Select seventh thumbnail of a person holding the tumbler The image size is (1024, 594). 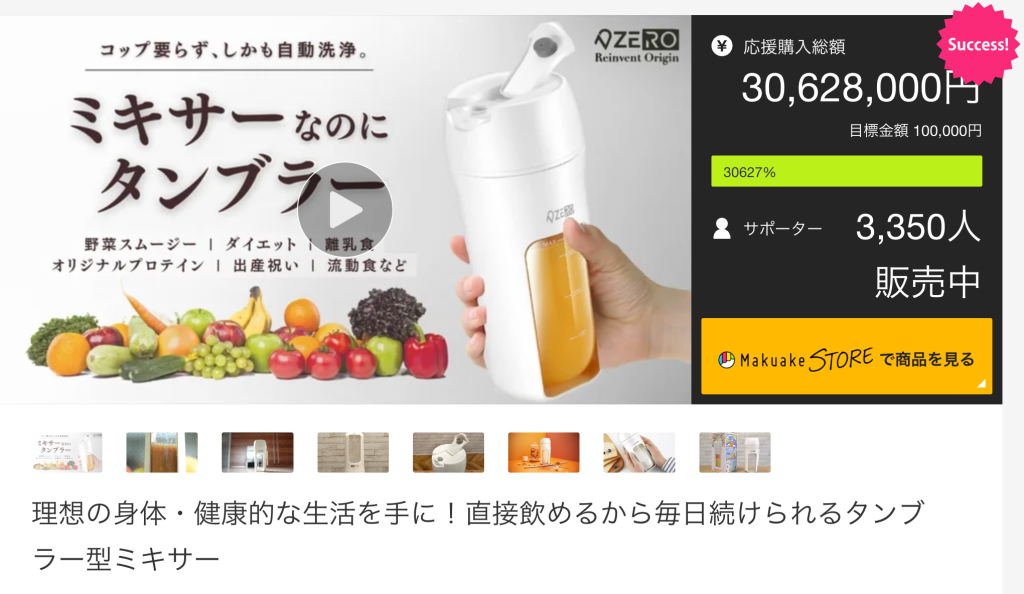(x=639, y=452)
